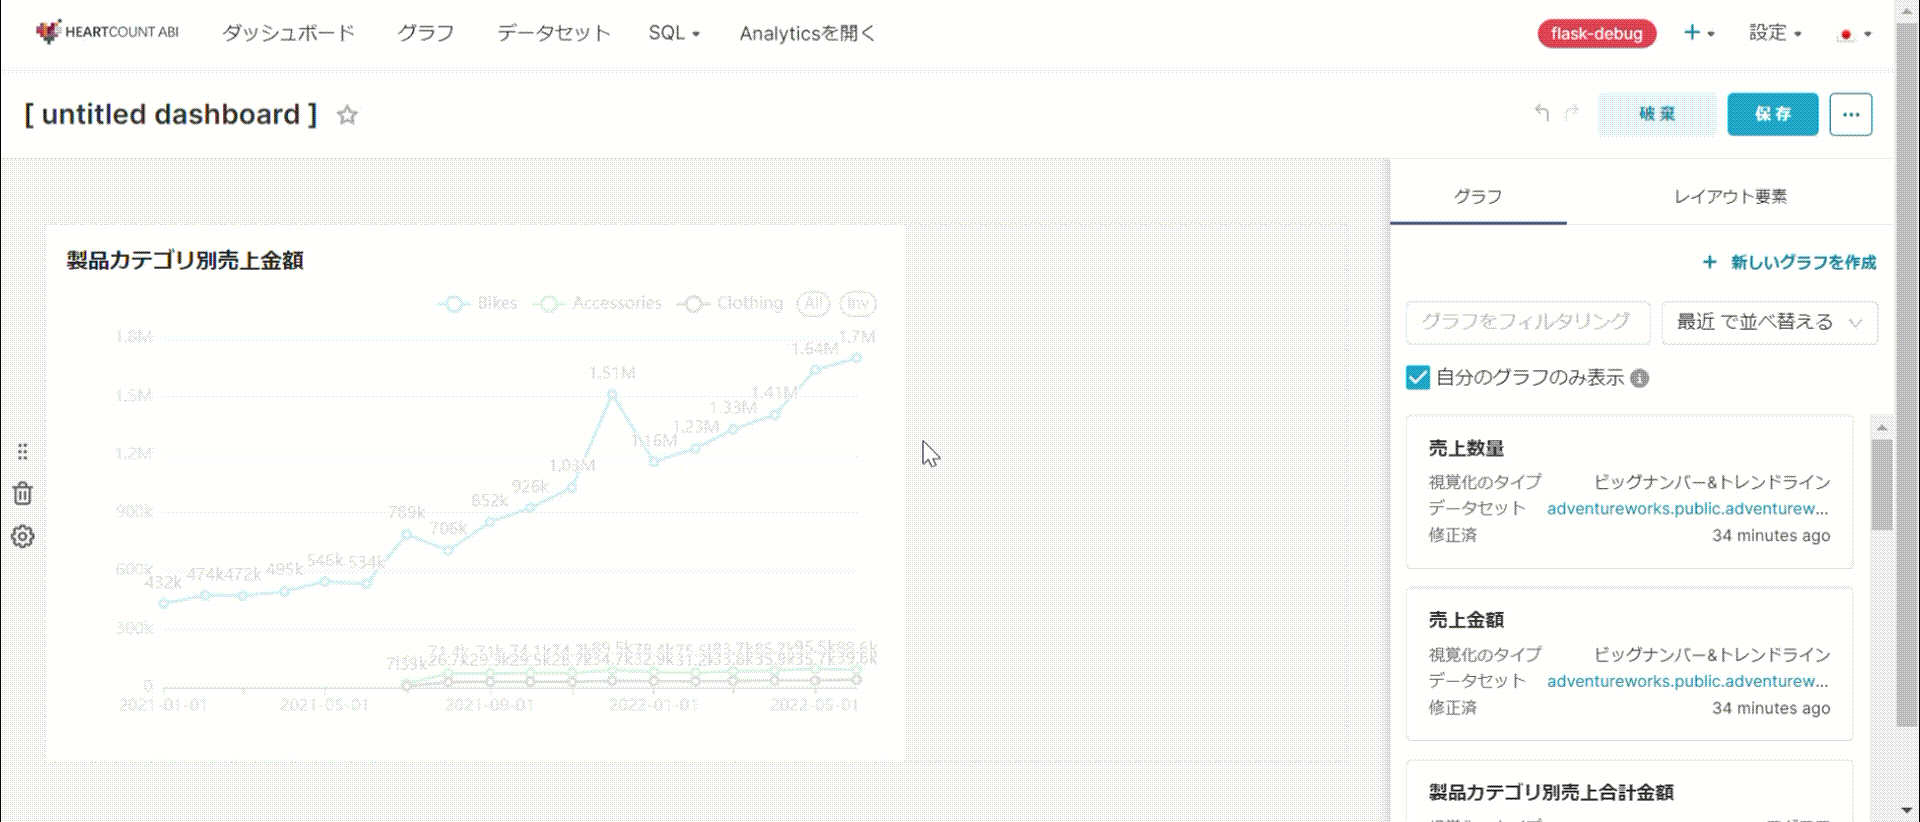Click Analyticsを開く menu item
The width and height of the screenshot is (1920, 822).
tap(807, 33)
